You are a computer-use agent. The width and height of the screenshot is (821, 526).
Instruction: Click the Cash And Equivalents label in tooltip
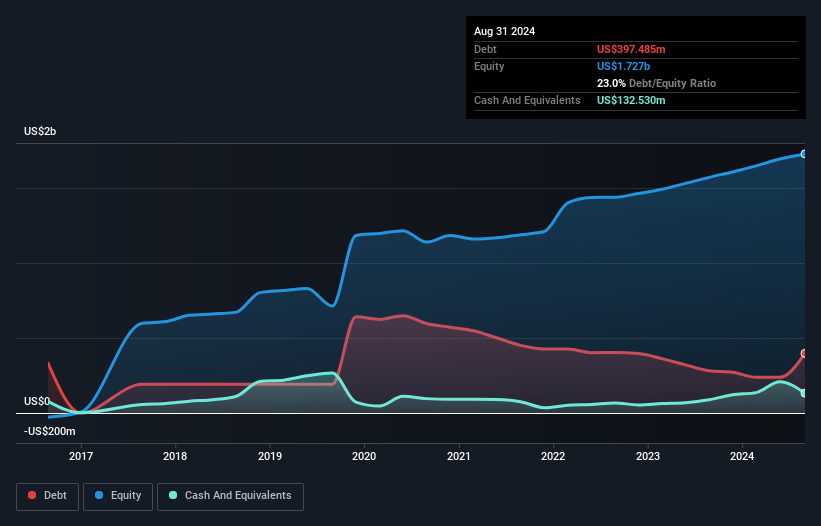click(527, 100)
